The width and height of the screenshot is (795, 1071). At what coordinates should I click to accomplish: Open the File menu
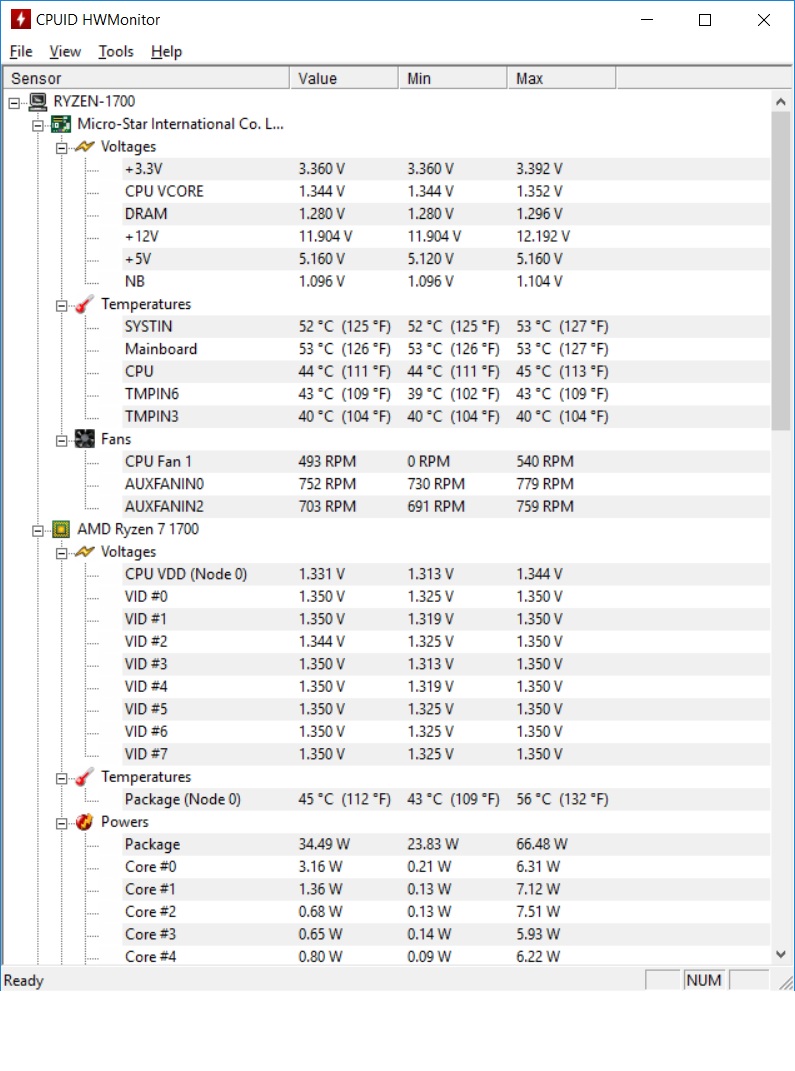click(21, 52)
